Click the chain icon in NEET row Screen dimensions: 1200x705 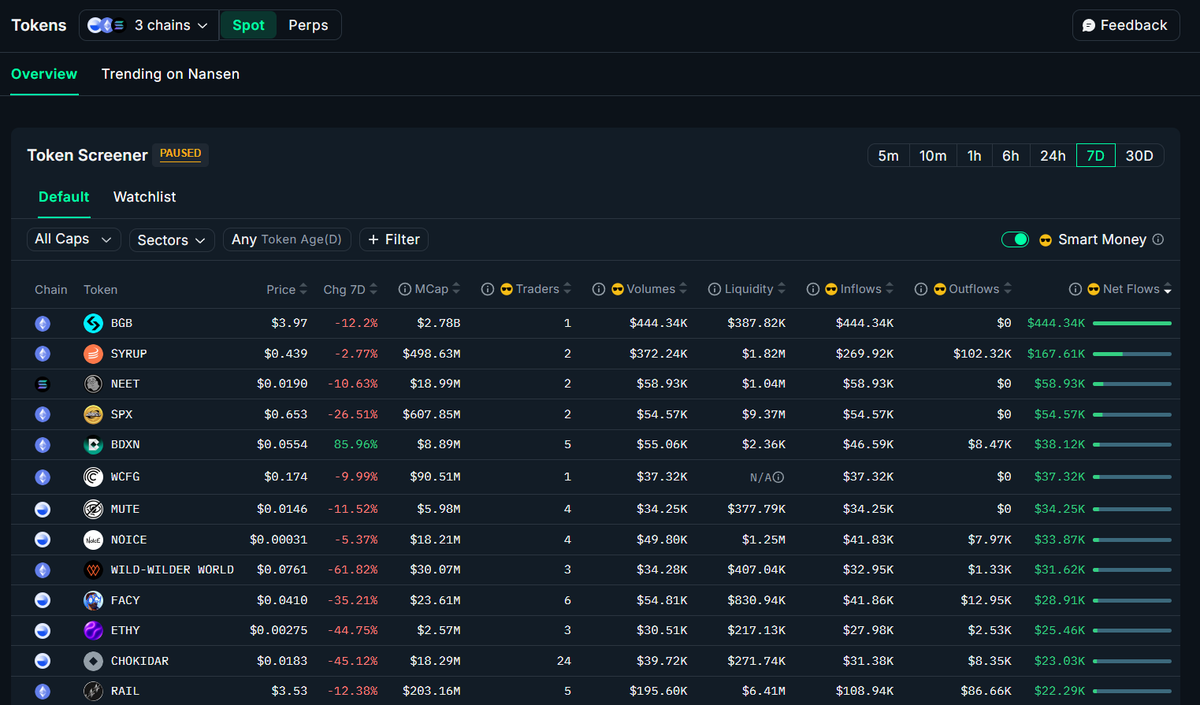[x=42, y=384]
